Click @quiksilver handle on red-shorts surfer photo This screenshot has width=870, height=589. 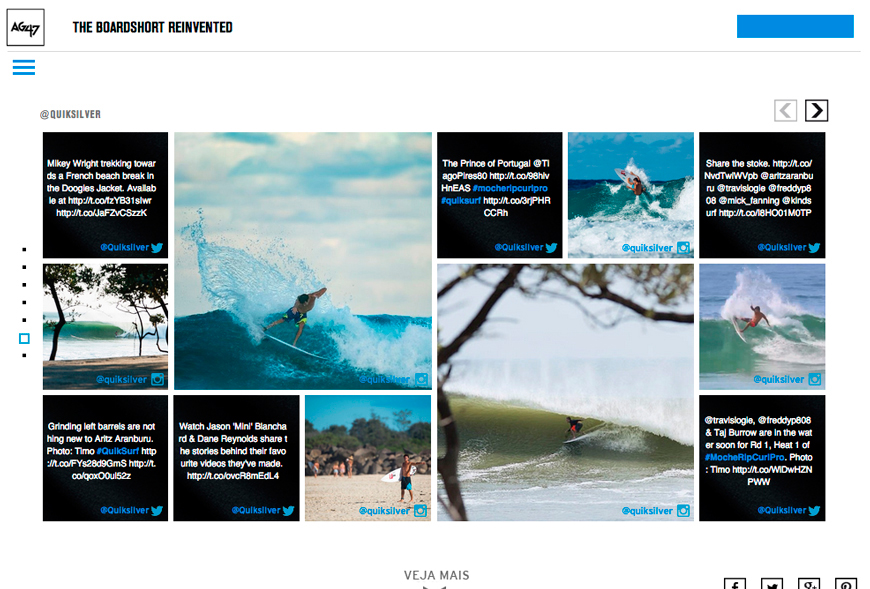[778, 380]
